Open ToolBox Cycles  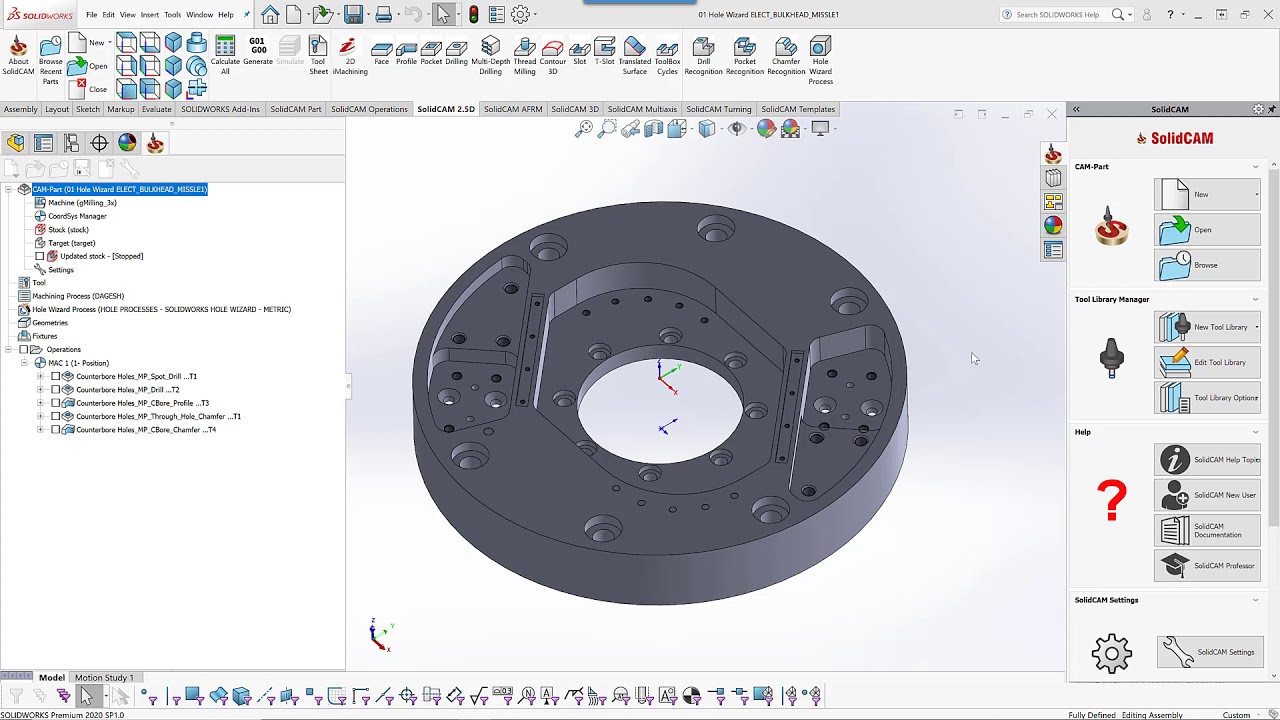(667, 56)
